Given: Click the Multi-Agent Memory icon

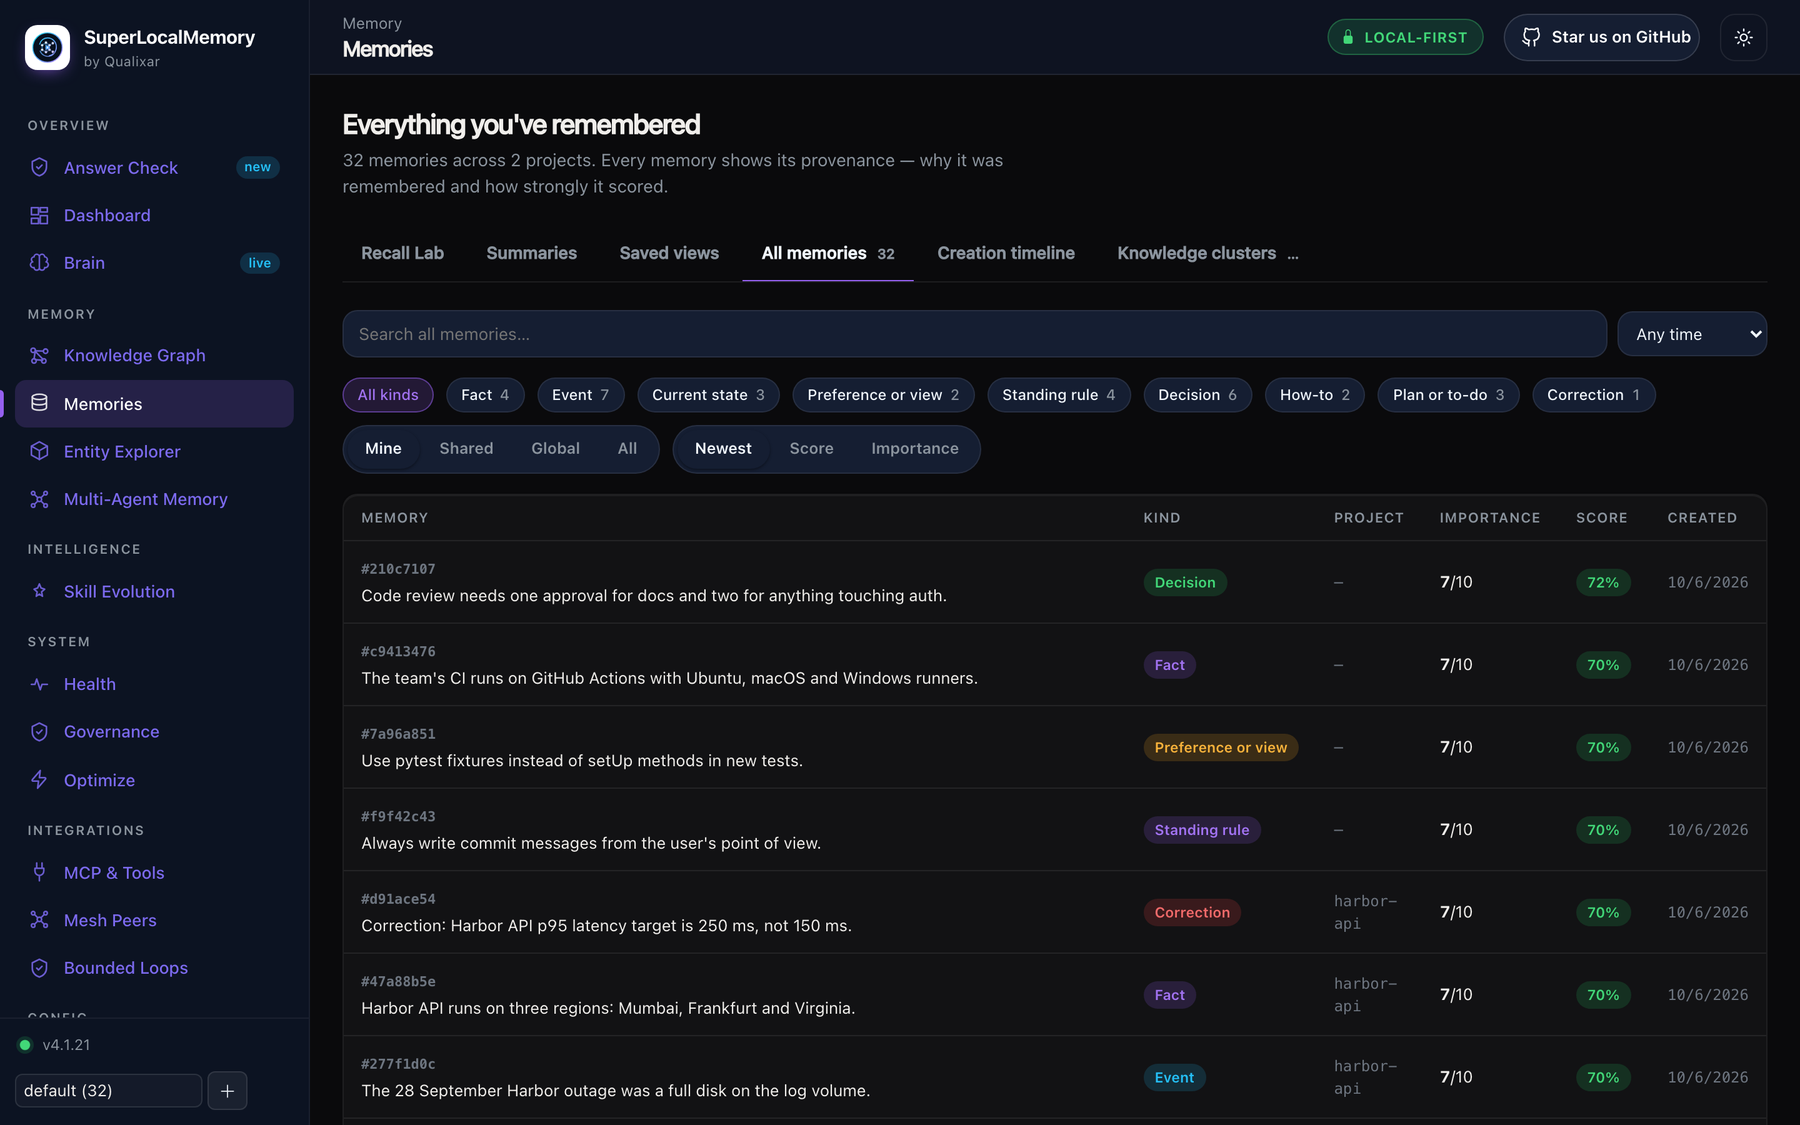Looking at the screenshot, I should (x=39, y=499).
